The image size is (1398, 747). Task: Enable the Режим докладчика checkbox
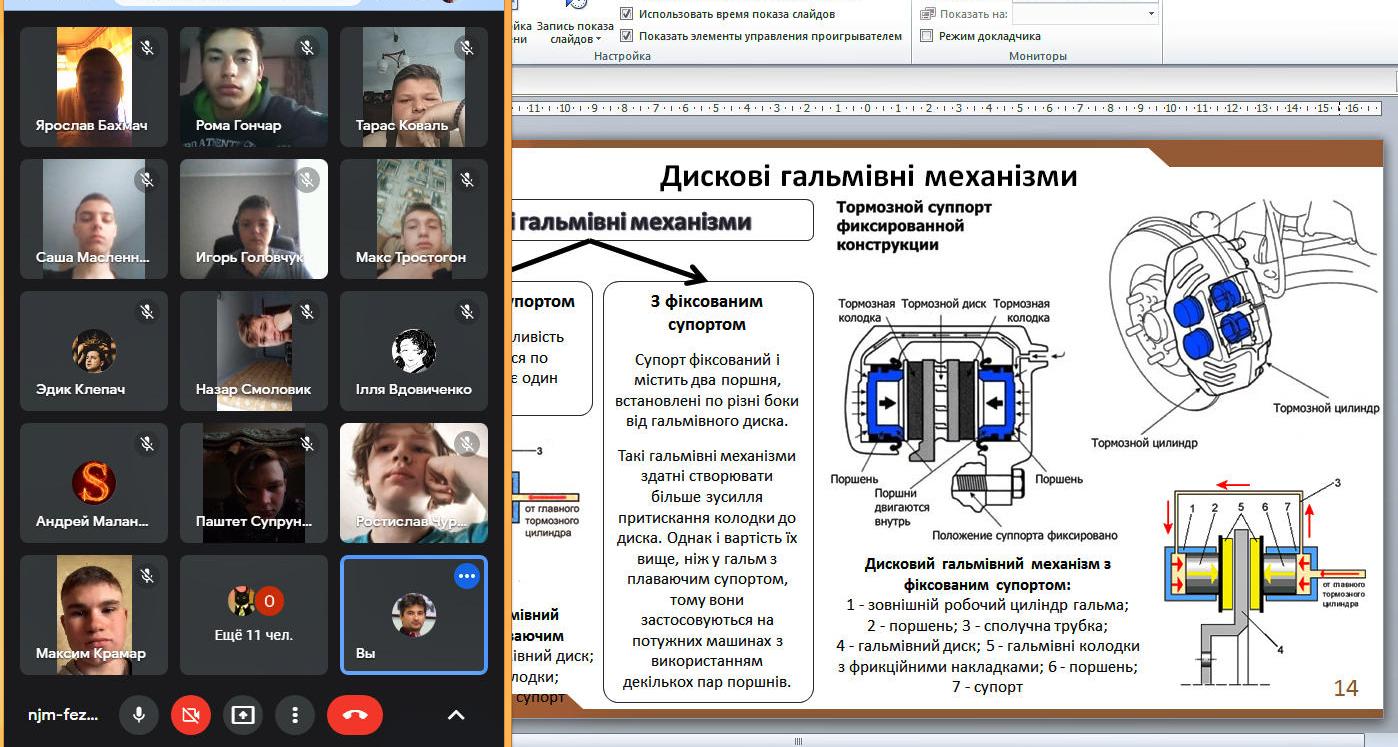[x=926, y=36]
